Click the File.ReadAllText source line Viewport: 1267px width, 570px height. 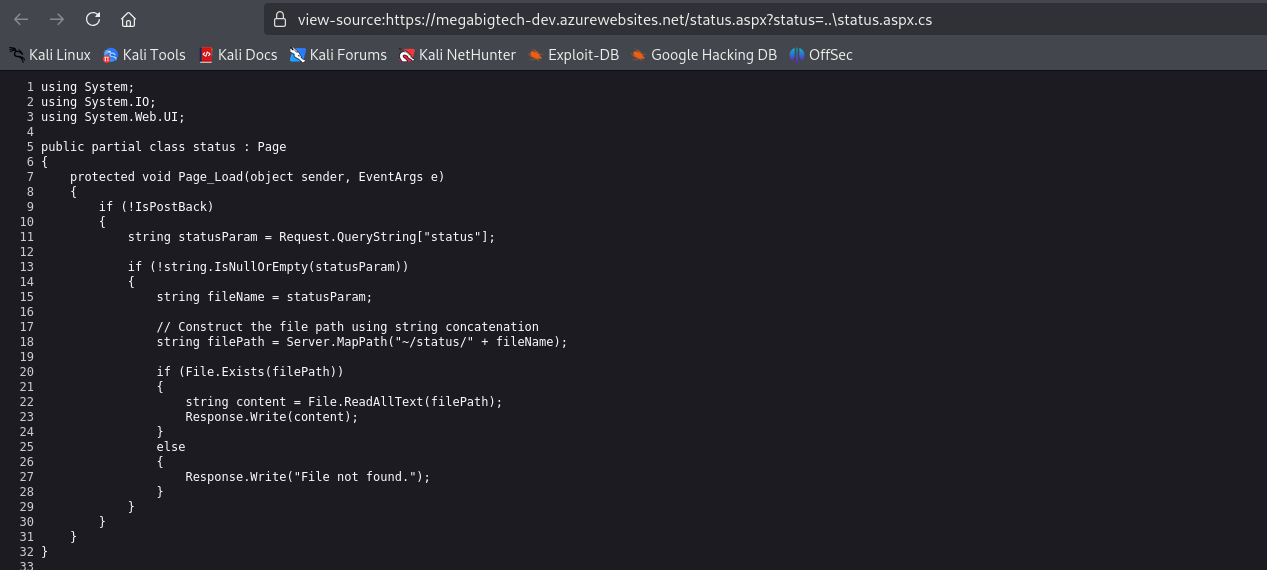343,402
